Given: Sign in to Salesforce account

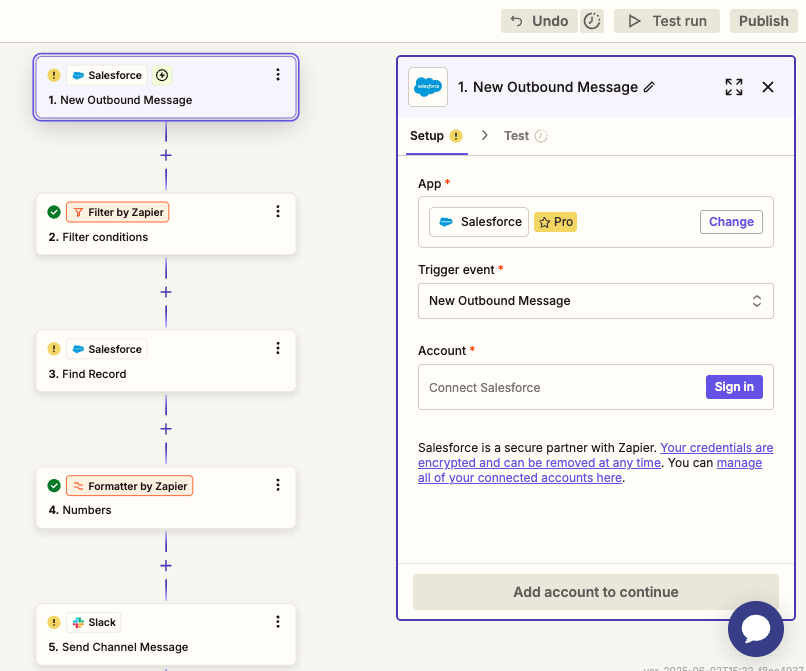Looking at the screenshot, I should tap(734, 387).
